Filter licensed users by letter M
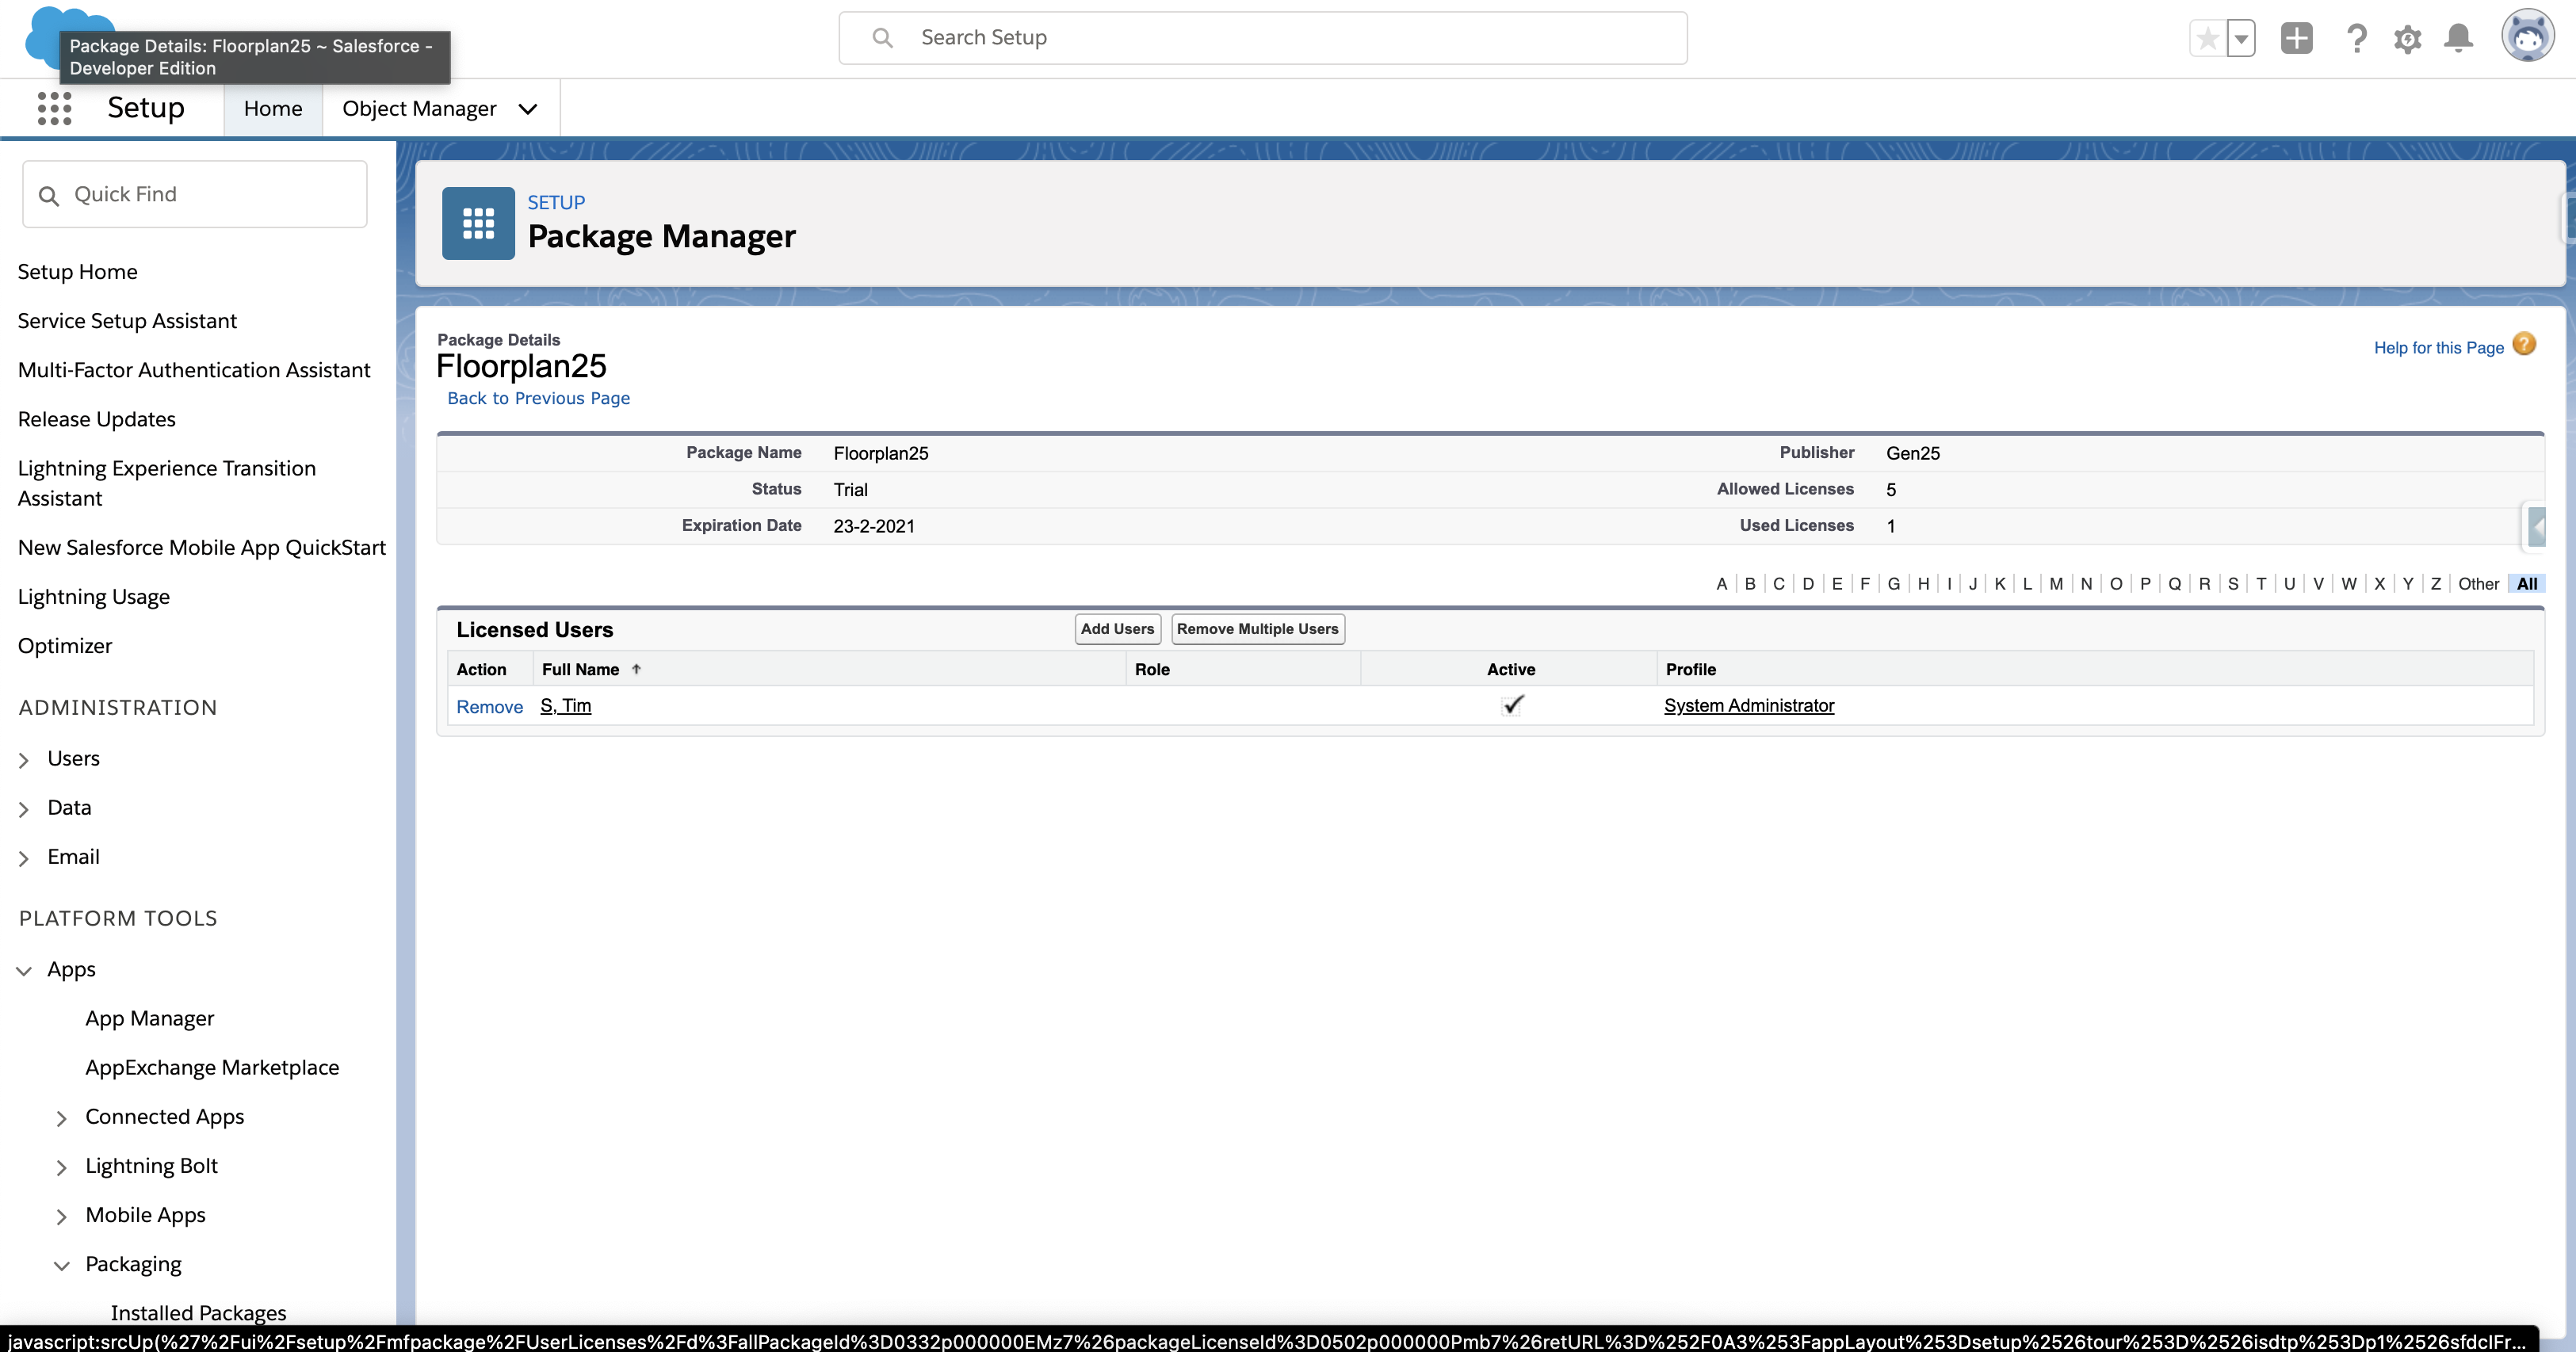 point(2056,584)
